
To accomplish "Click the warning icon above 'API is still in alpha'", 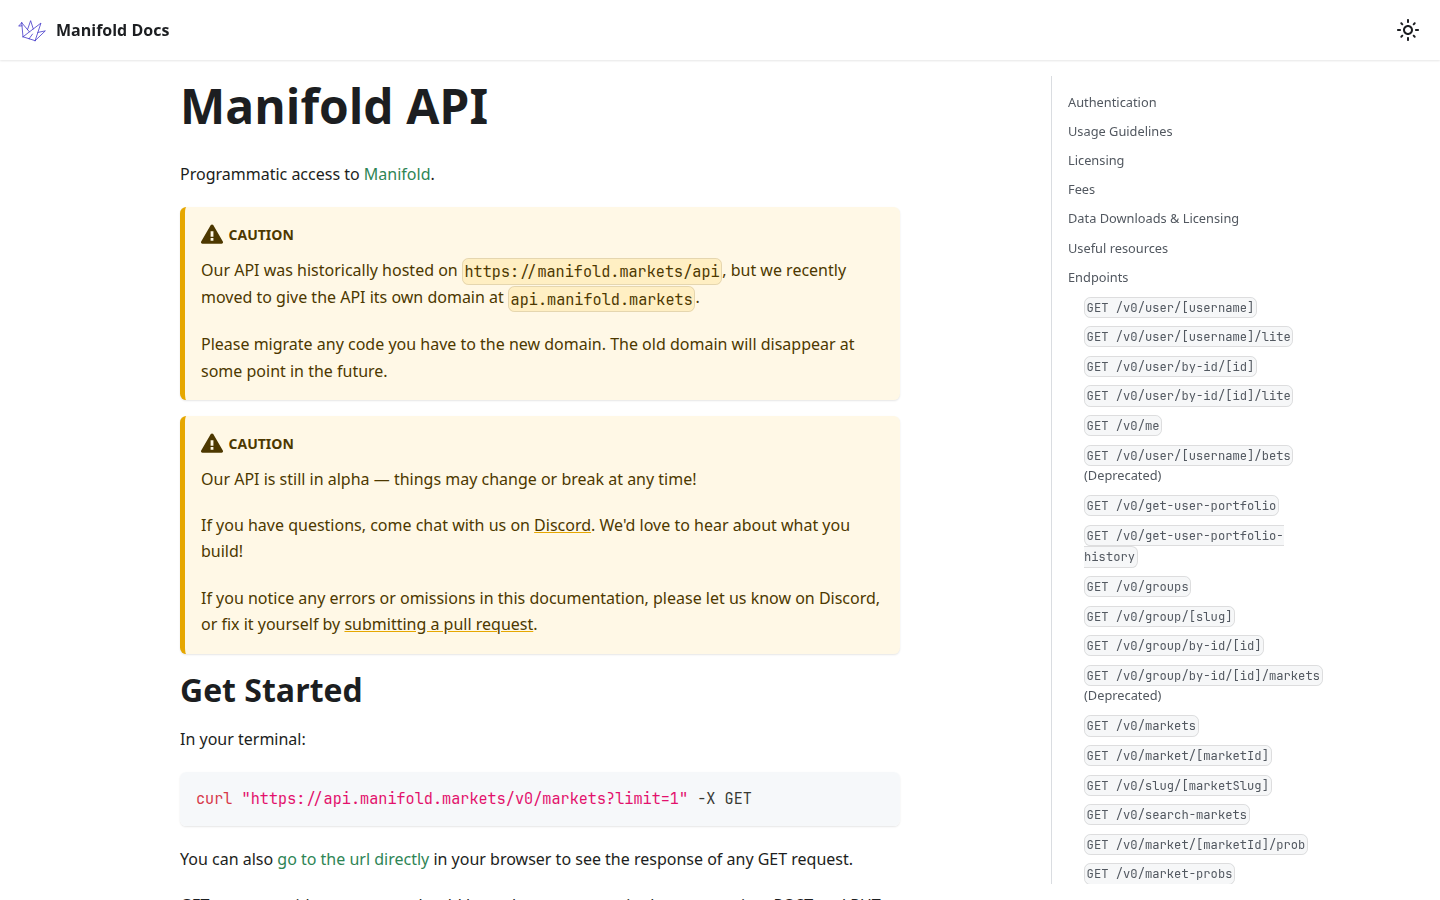I will [212, 443].
